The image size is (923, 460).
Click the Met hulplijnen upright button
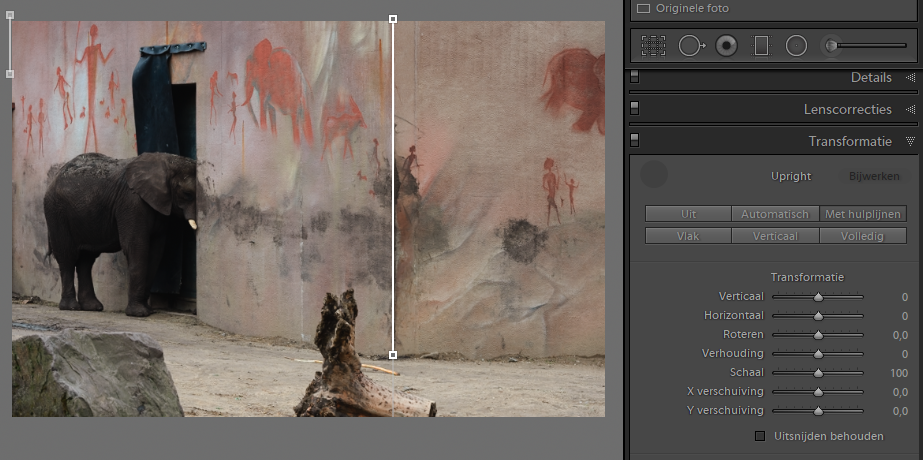pos(863,214)
